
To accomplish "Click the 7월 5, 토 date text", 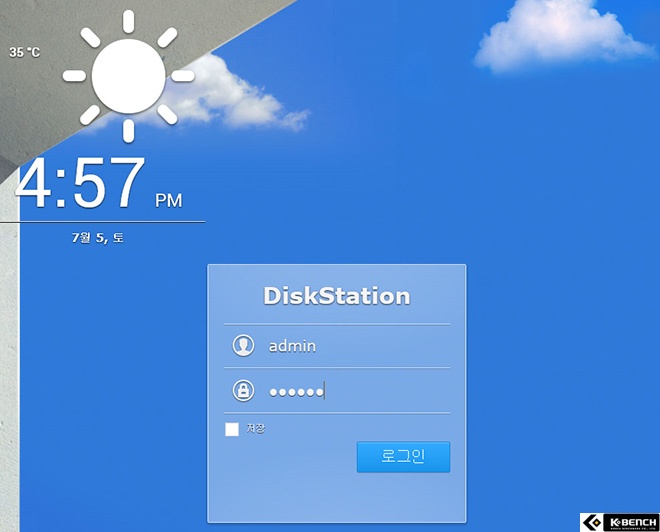I will click(x=98, y=238).
